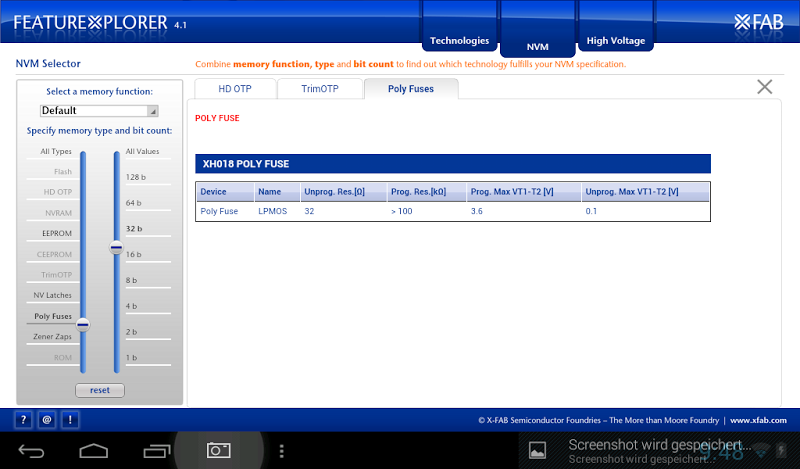The height and width of the screenshot is (469, 800).
Task: Select 4 b bit count
Action: [x=132, y=306]
